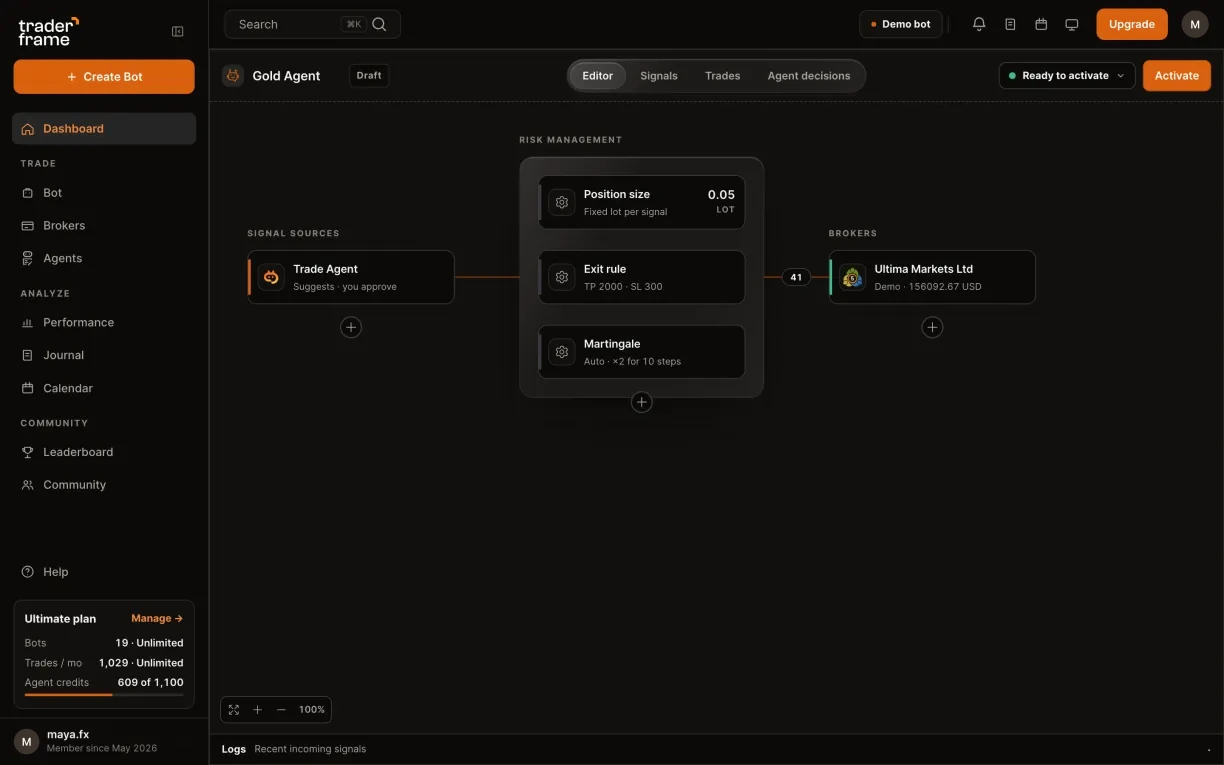Switch to the Editor tab
This screenshot has height=765, width=1224.
pyautogui.click(x=598, y=76)
